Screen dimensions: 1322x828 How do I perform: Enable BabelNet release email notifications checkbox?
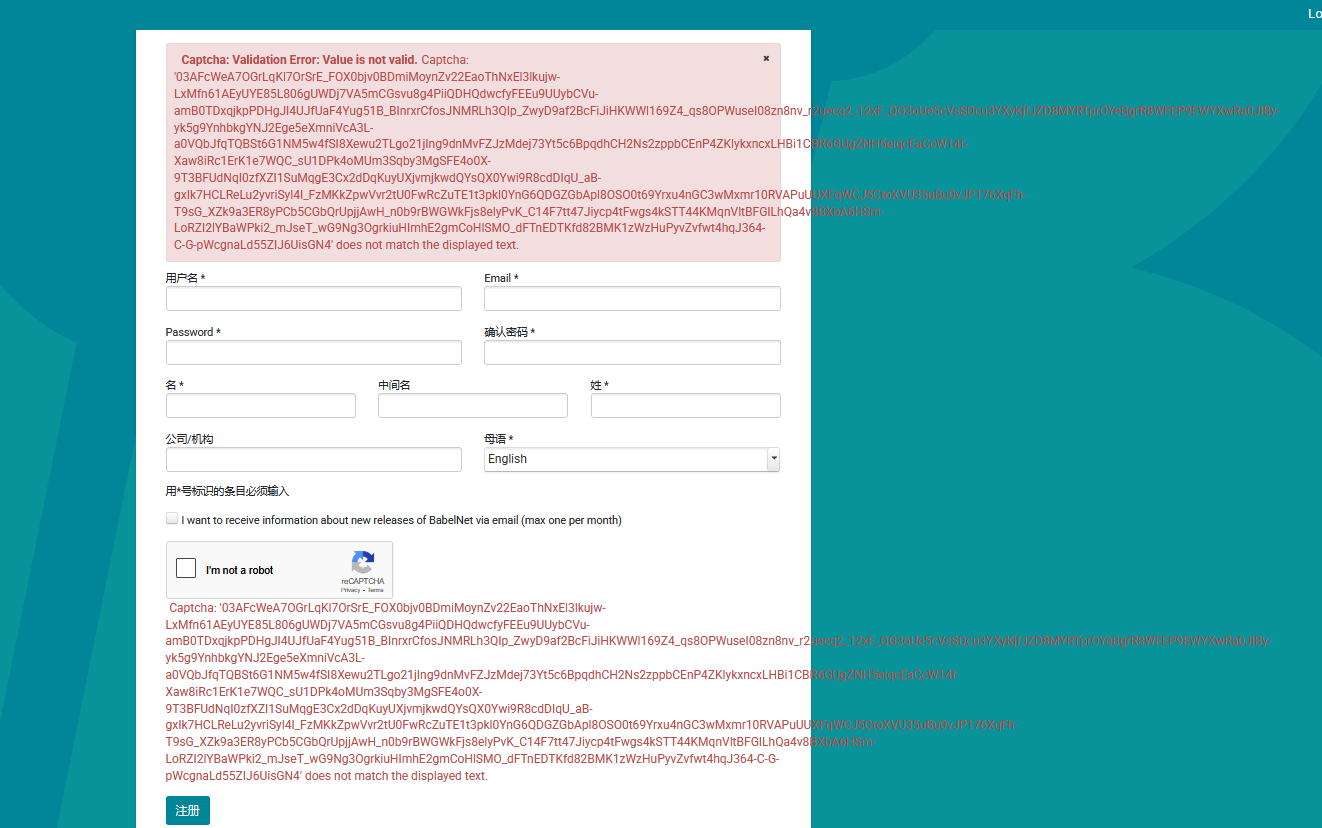click(x=172, y=519)
